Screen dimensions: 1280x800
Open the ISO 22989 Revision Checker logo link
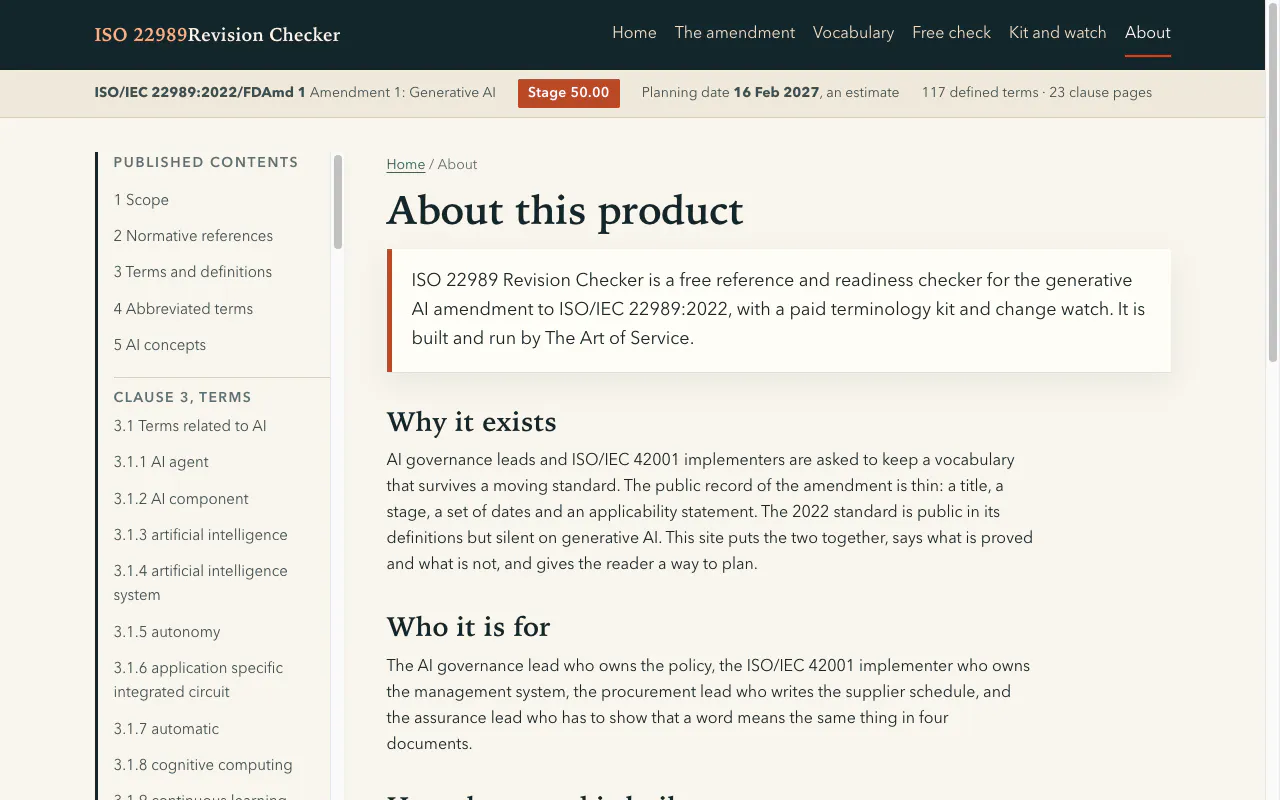[217, 35]
